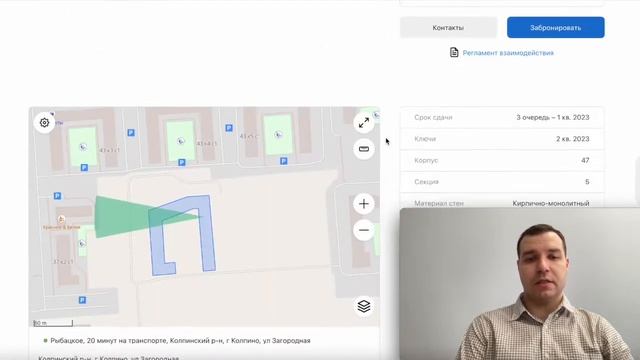Click parking marker at bottom left of map
This screenshot has width=640, height=360.
pos(82,300)
